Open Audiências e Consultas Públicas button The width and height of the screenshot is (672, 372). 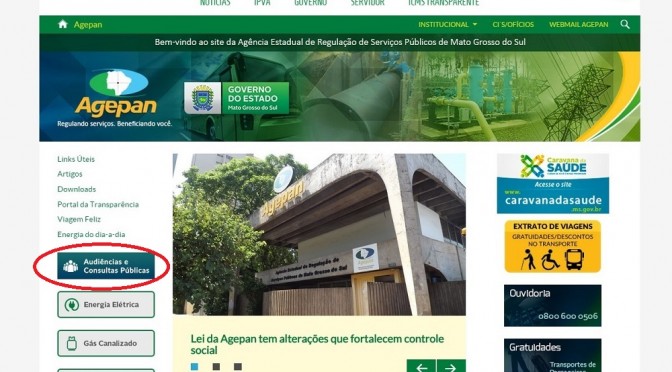click(106, 266)
